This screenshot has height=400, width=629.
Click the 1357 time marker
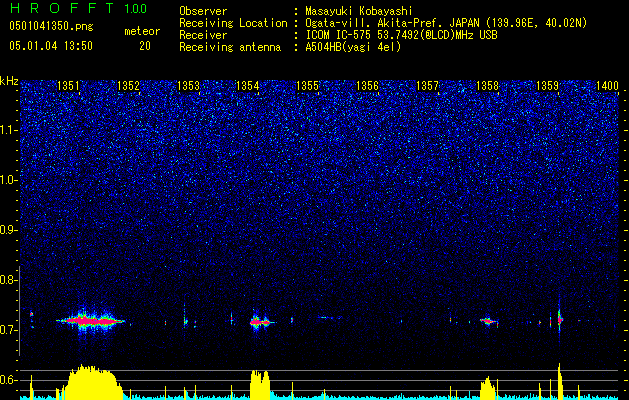[428, 86]
